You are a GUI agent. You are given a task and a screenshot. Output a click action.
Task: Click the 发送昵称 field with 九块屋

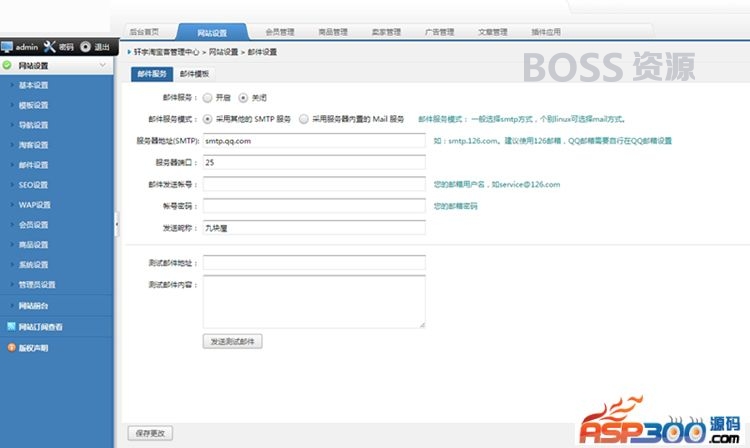tap(314, 228)
